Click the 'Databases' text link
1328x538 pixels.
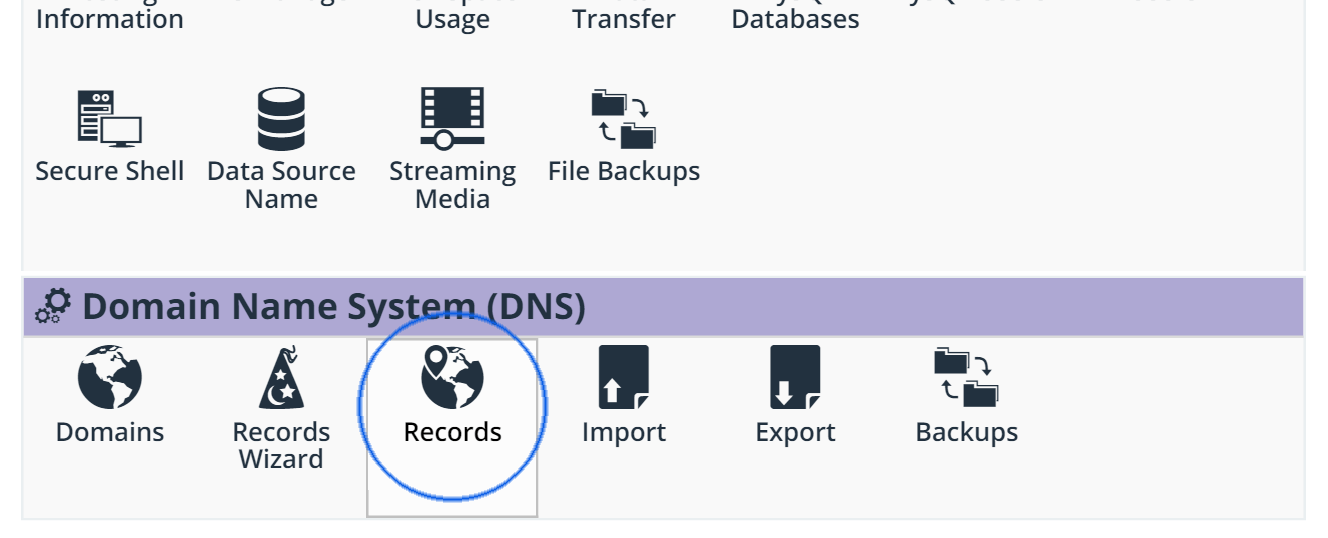795,19
